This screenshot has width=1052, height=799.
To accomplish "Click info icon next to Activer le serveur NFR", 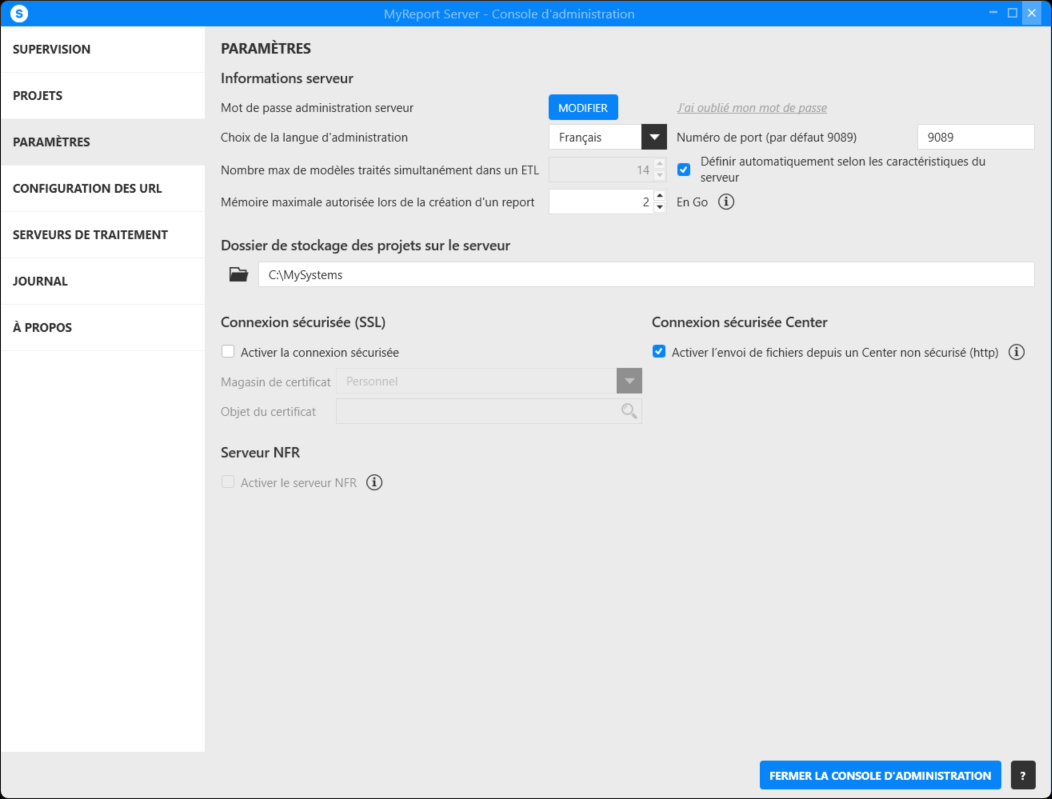I will 374,483.
